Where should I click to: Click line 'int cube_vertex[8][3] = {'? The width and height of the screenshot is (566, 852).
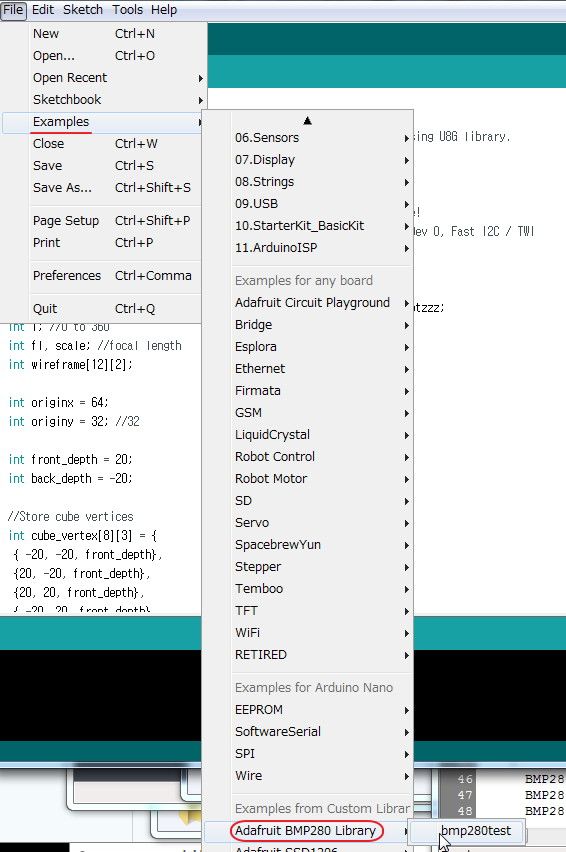83,536
